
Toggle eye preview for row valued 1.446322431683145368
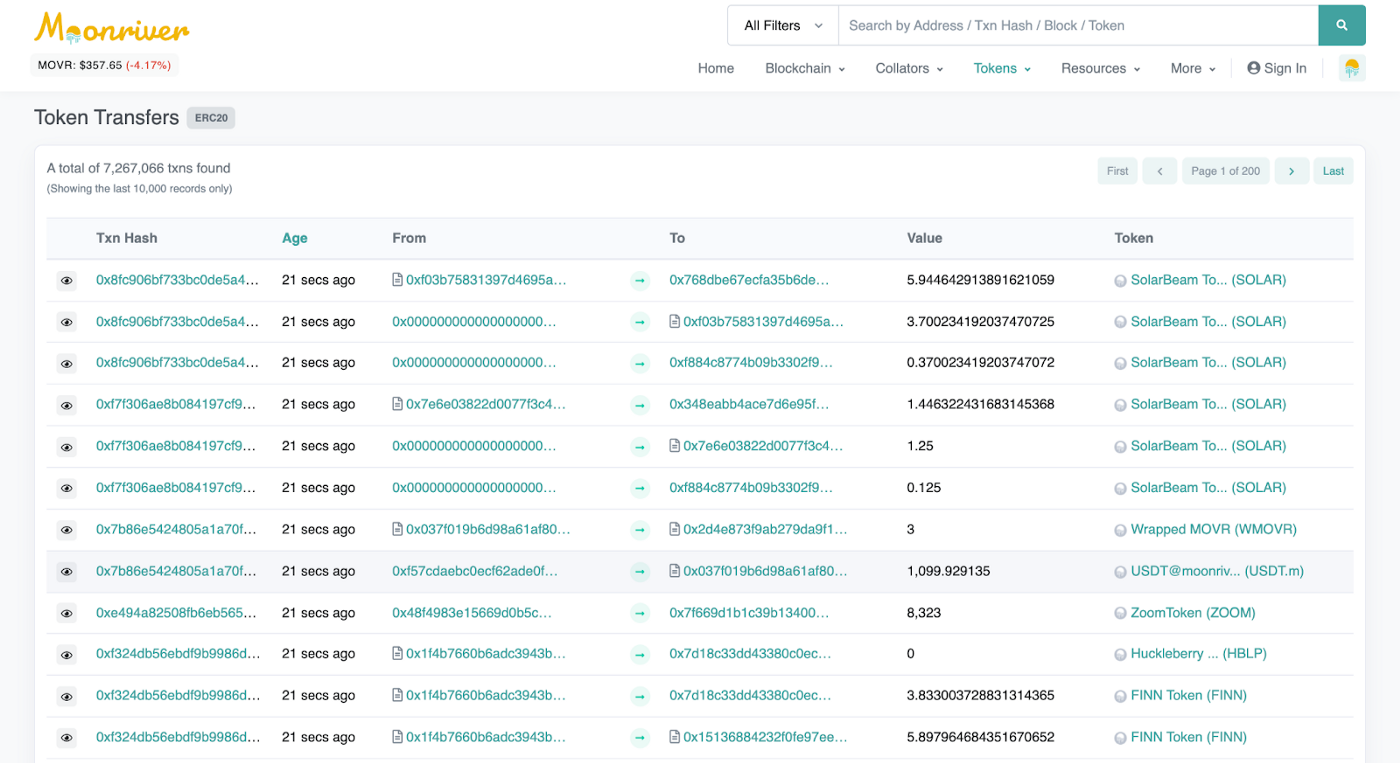tap(67, 405)
